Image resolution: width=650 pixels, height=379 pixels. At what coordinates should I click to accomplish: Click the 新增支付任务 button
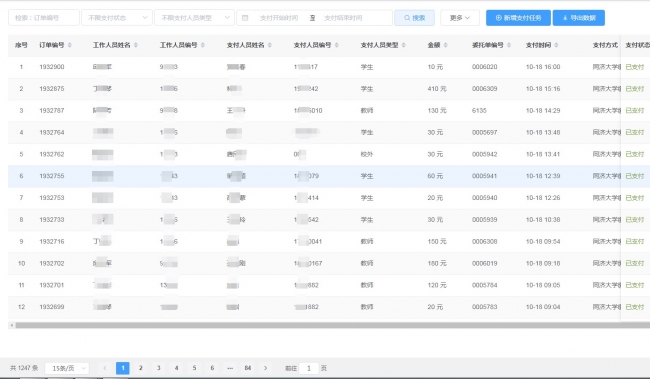pos(518,18)
